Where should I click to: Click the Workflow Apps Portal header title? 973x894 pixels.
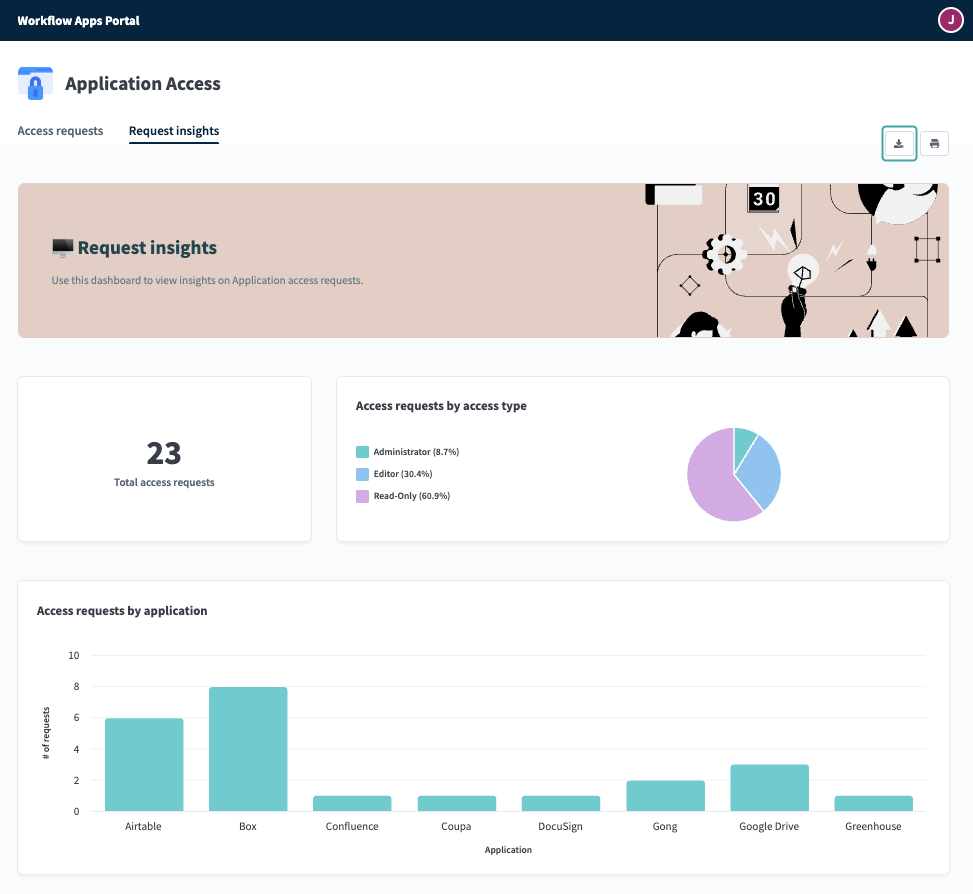tap(78, 20)
